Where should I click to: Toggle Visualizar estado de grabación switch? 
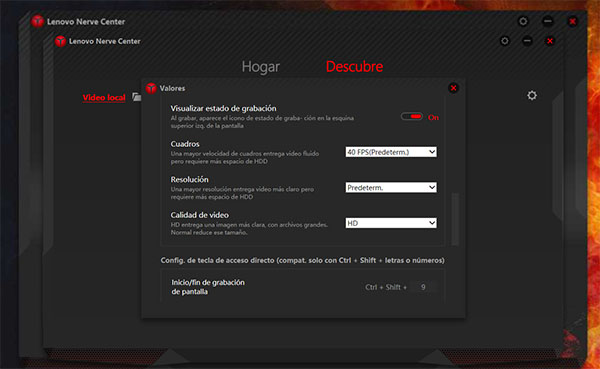coord(412,116)
